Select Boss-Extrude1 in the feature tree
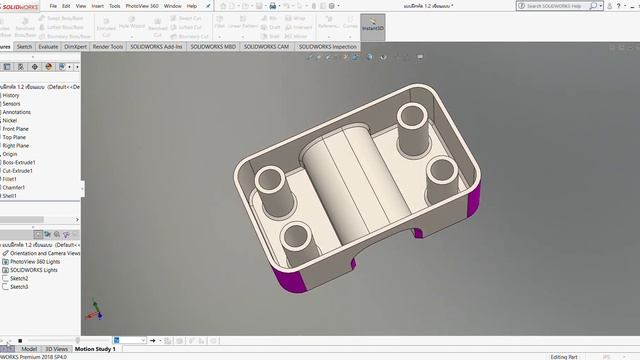This screenshot has width=640, height=360. [x=19, y=162]
